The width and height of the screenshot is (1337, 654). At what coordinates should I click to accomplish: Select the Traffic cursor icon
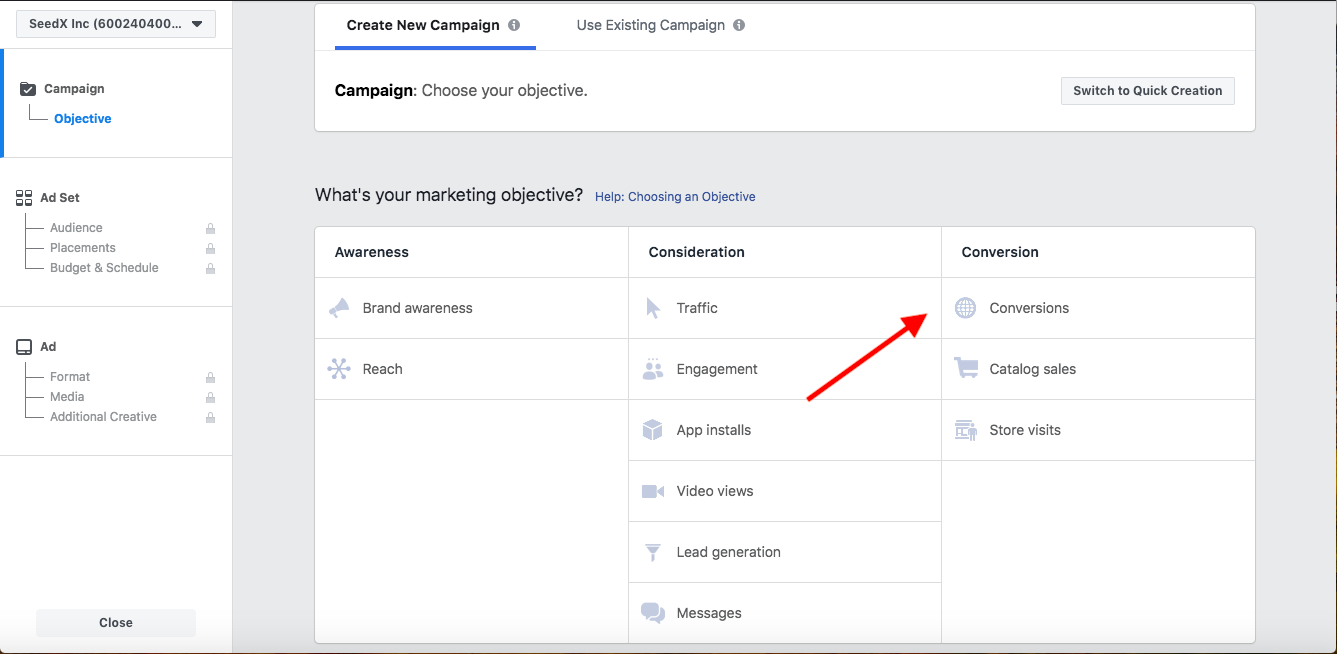click(653, 308)
